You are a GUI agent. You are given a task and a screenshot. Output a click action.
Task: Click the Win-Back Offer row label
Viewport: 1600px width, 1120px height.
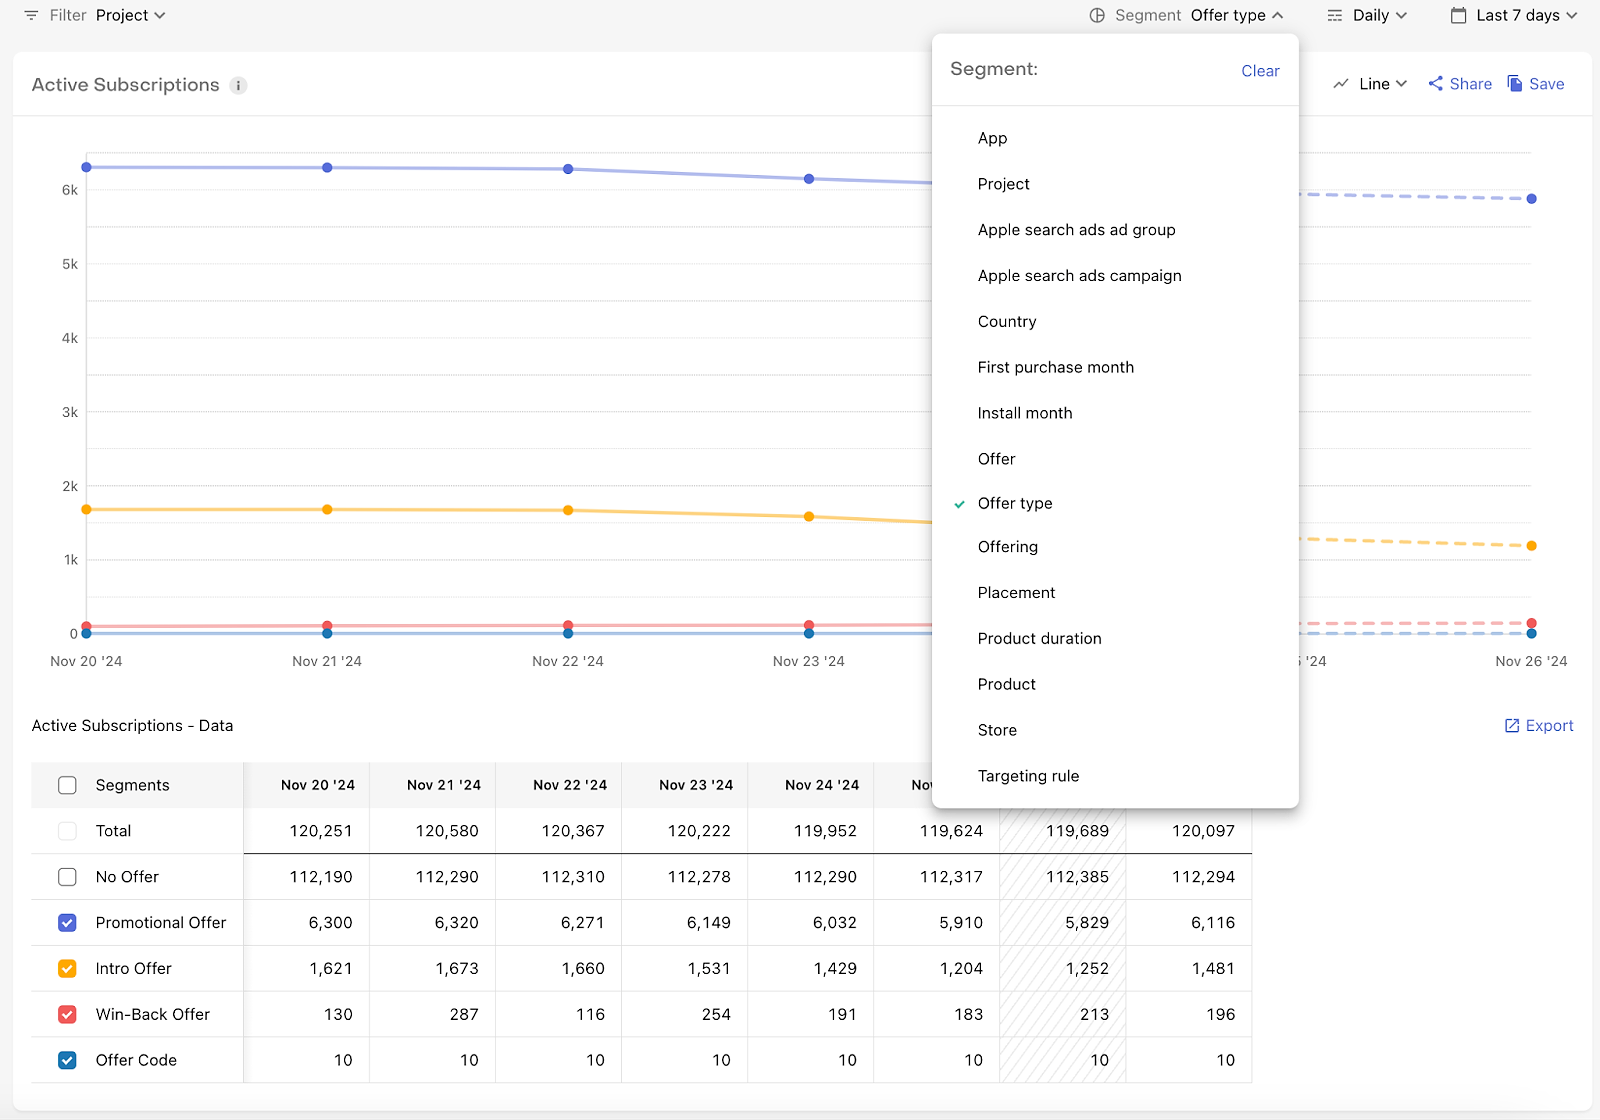tap(152, 1015)
